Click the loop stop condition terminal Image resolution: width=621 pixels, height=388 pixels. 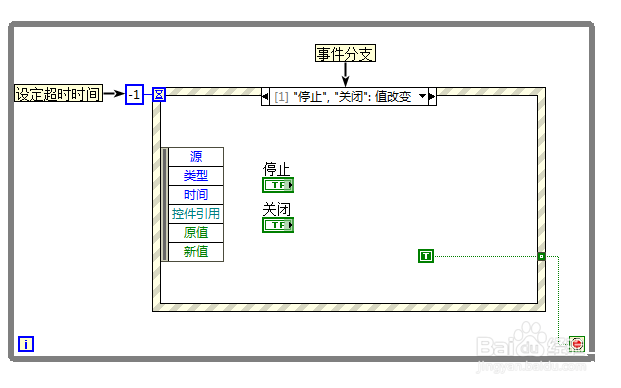pos(577,344)
